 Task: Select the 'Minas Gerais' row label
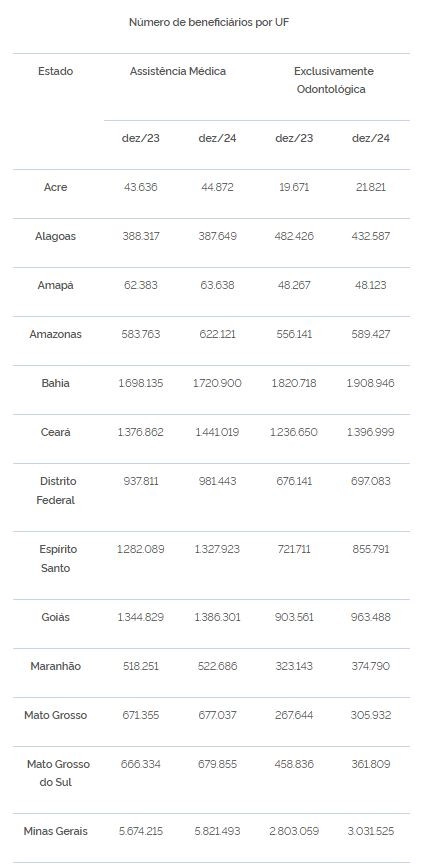tap(56, 831)
